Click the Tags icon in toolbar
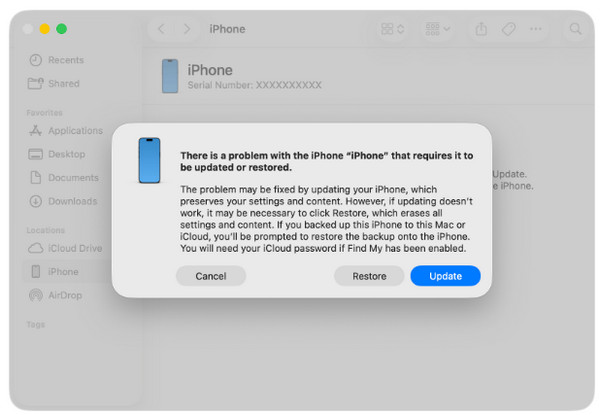 [x=509, y=29]
